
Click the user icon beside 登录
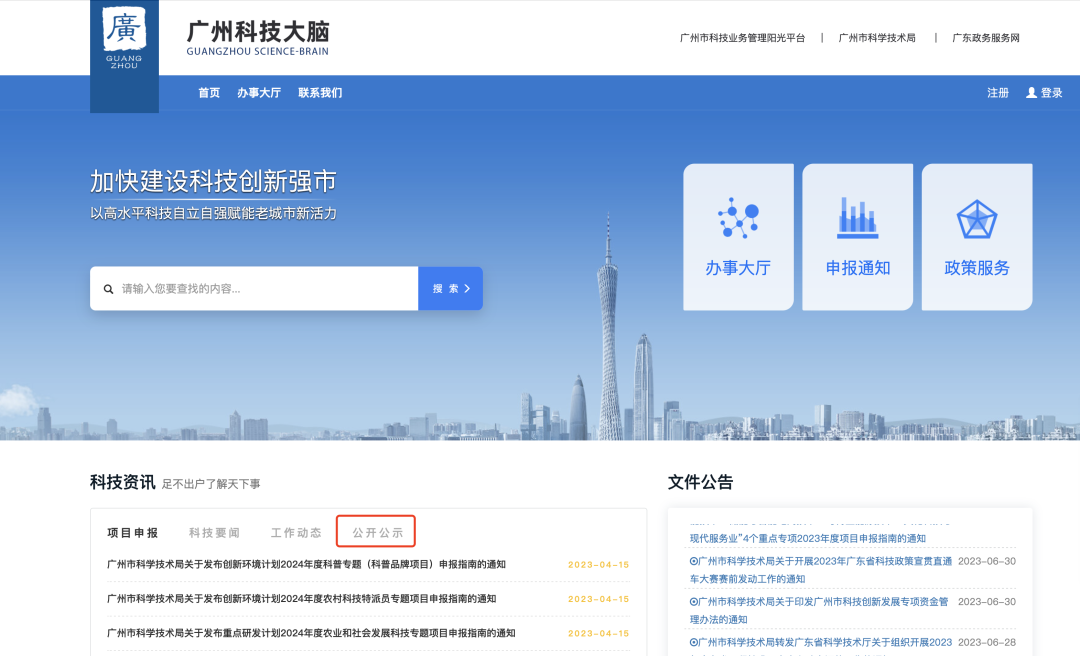pyautogui.click(x=1031, y=93)
